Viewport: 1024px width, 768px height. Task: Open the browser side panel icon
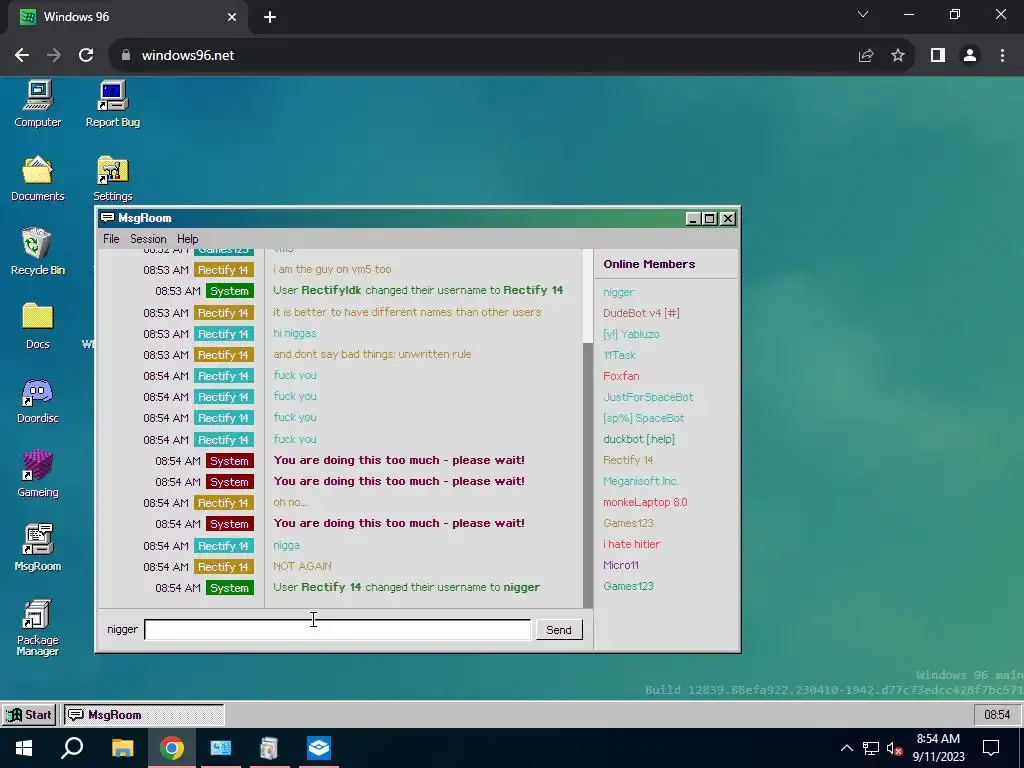(938, 56)
